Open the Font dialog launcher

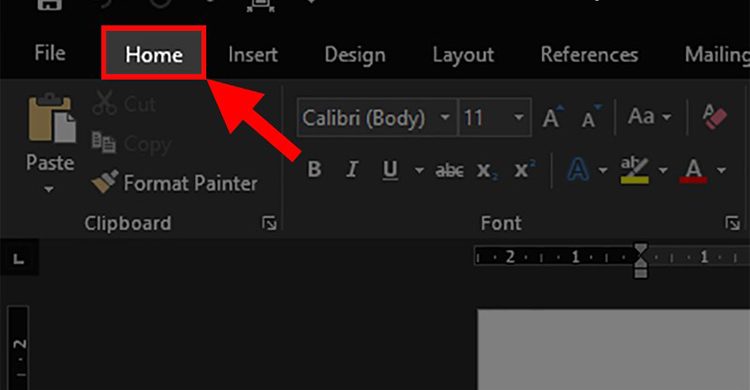(732, 223)
